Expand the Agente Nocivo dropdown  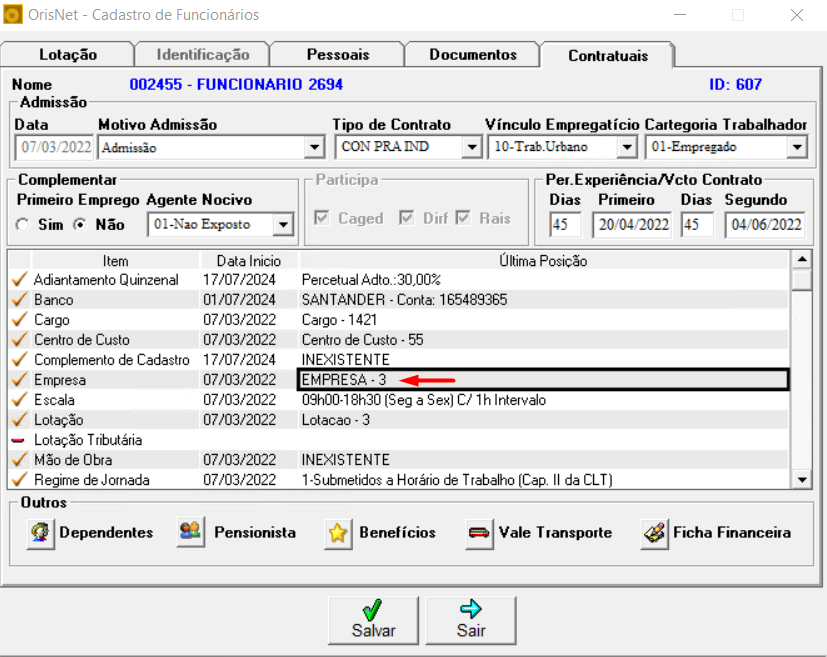[x=283, y=225]
